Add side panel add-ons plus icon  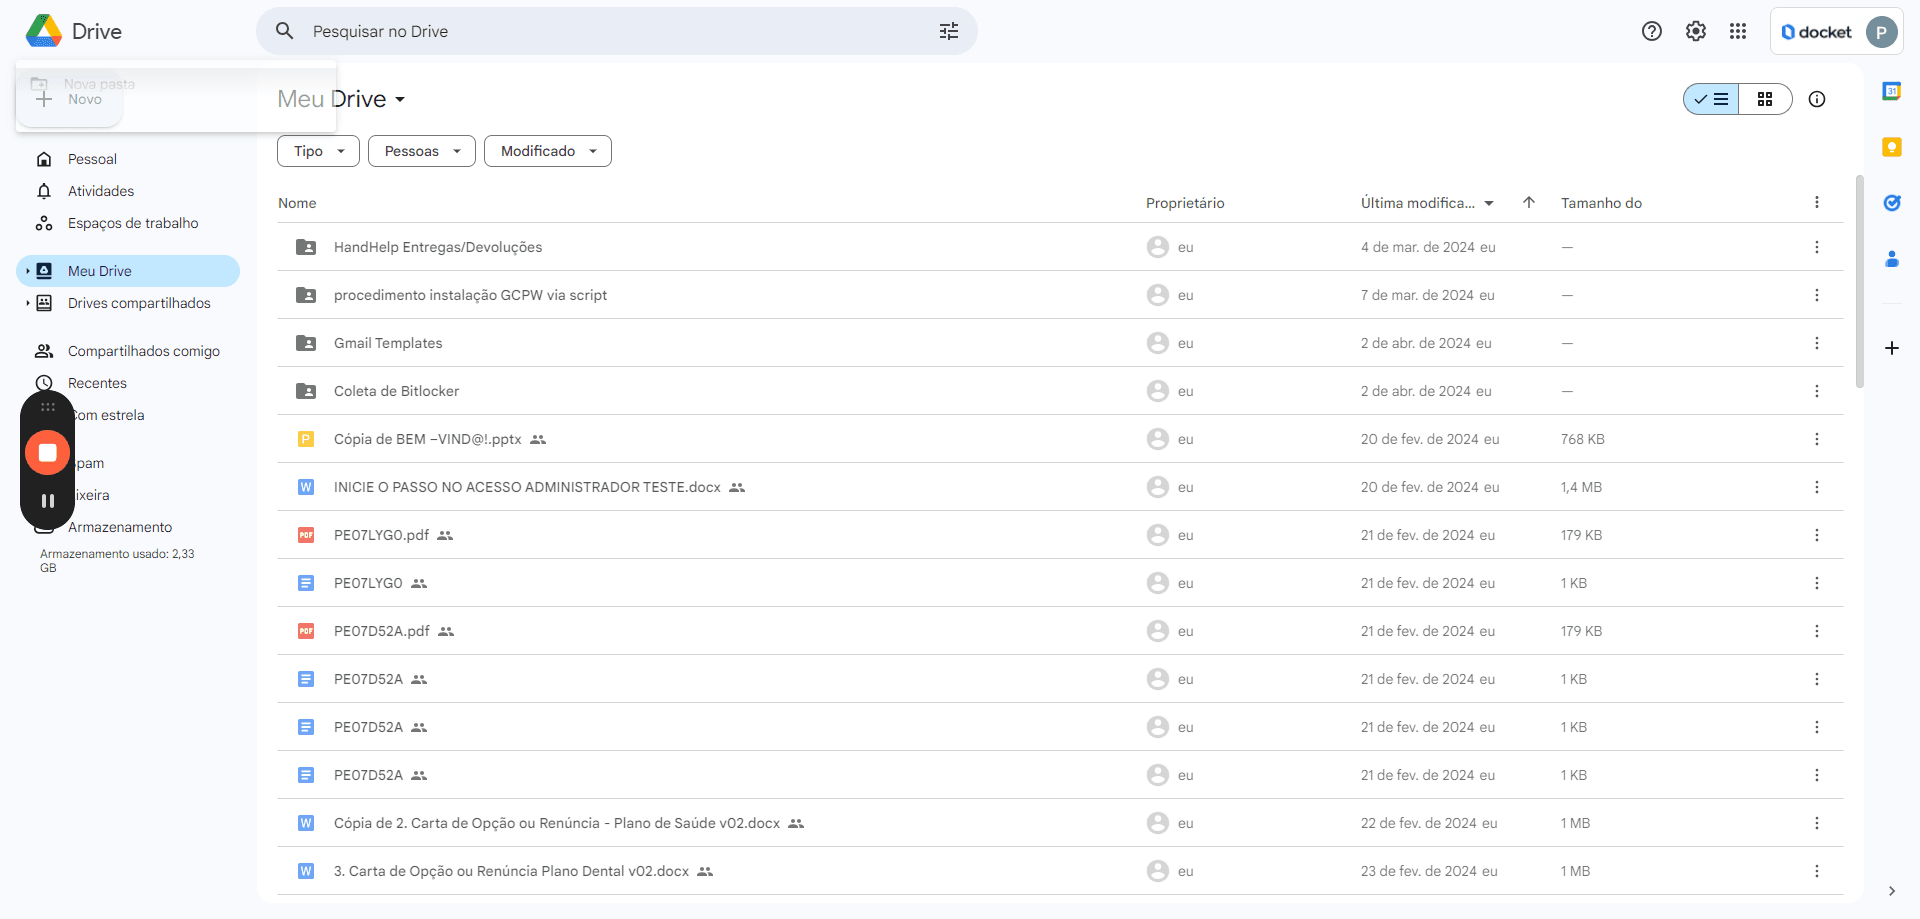click(1892, 348)
